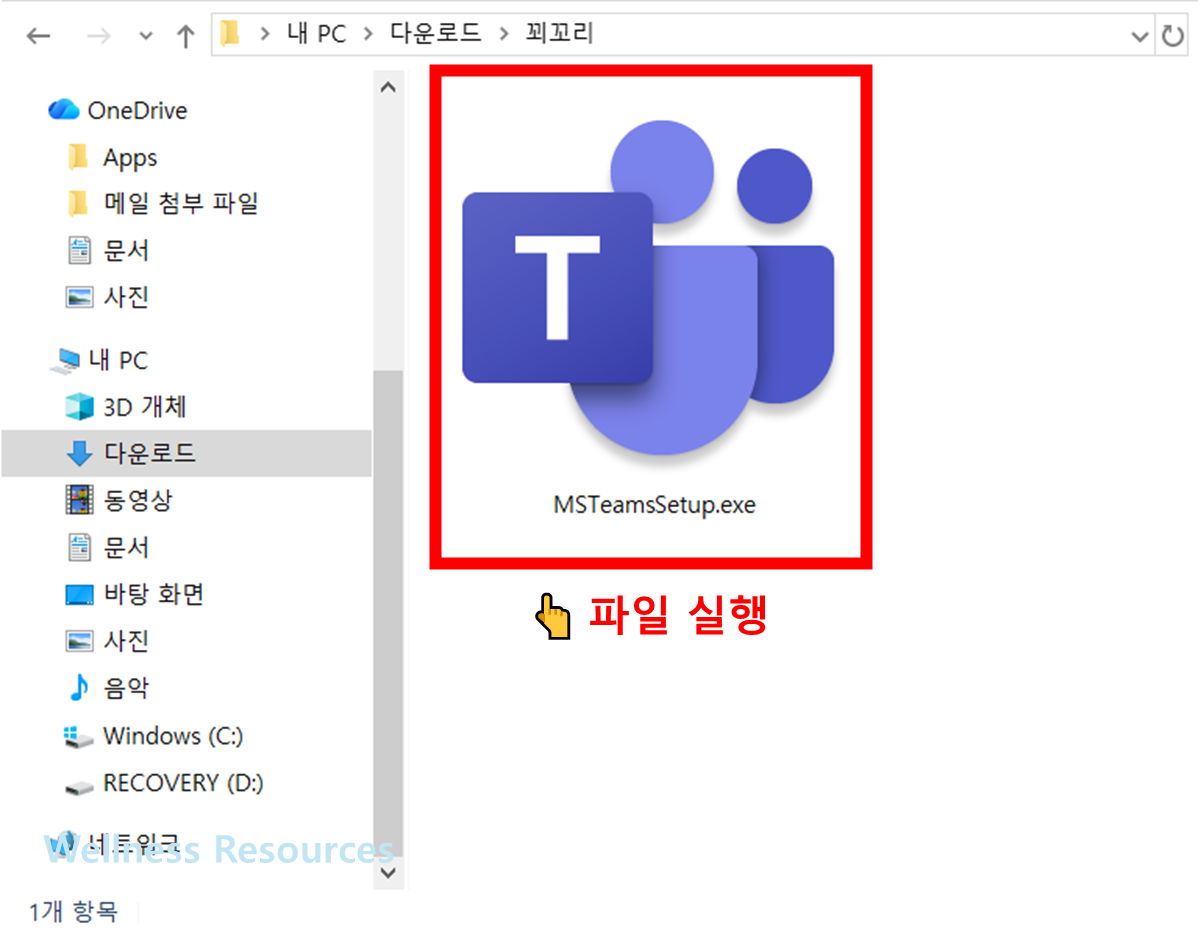
Task: Click the blue download arrow icon
Action: [x=79, y=453]
